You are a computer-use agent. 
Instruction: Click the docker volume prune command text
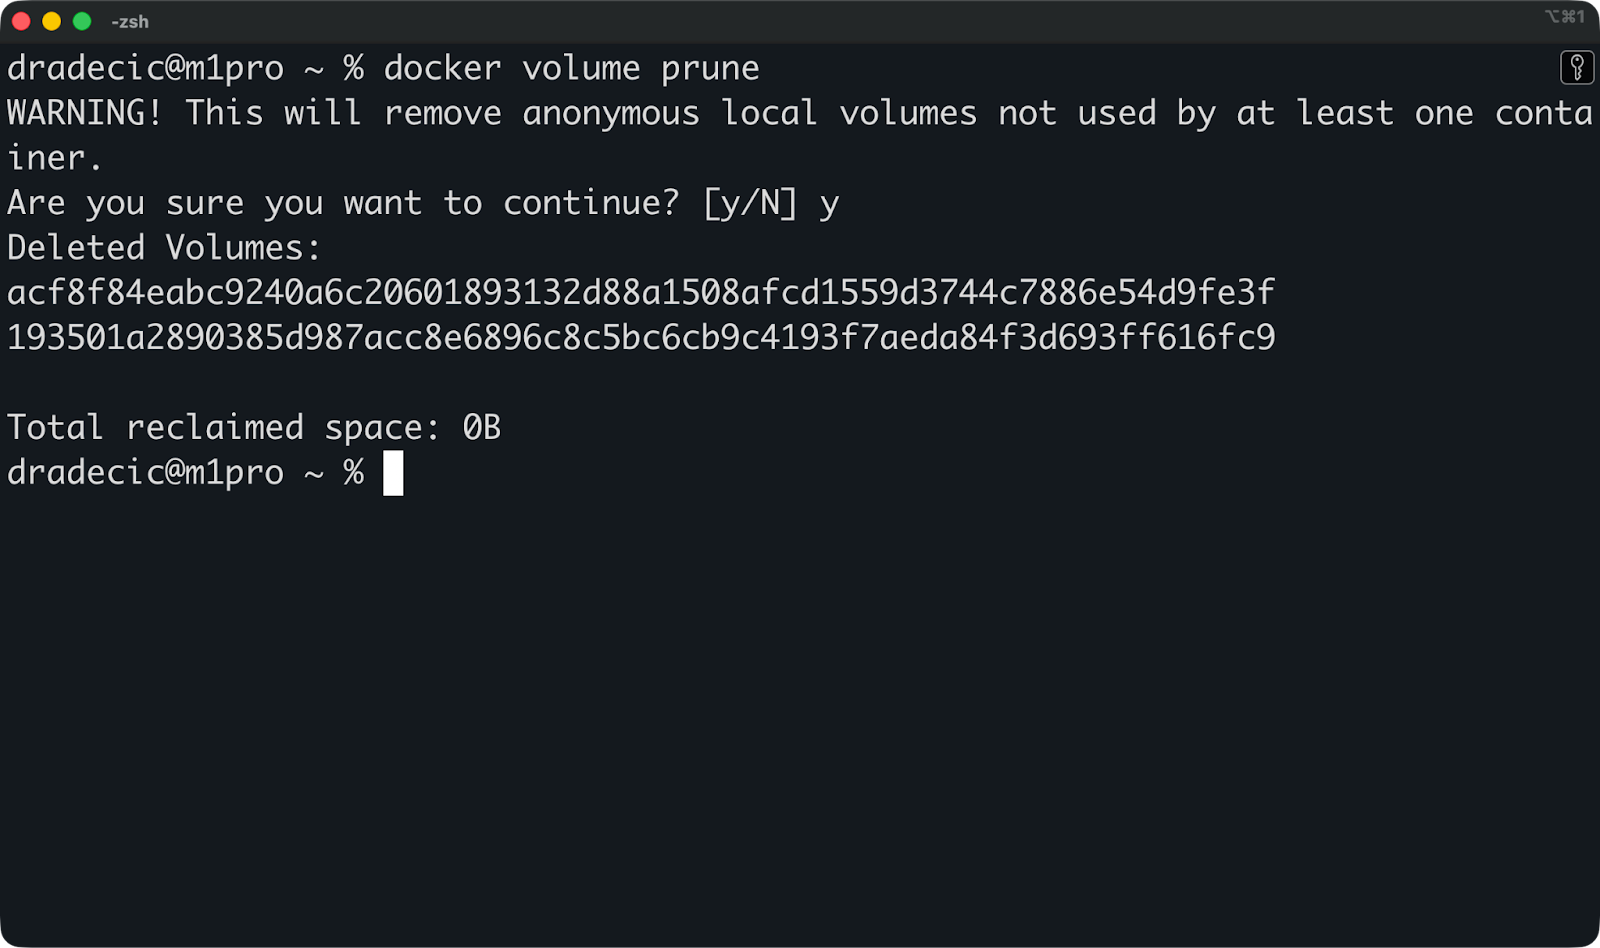pos(572,67)
